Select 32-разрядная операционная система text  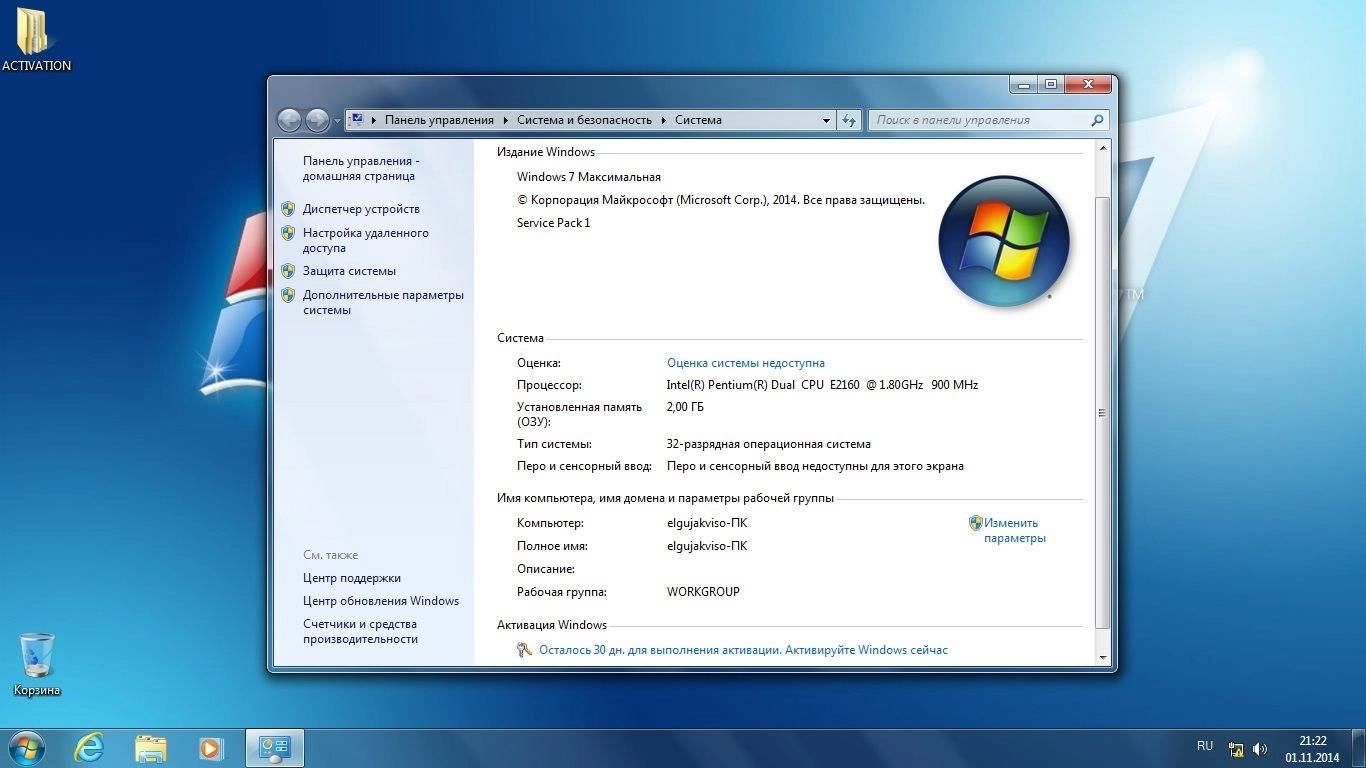click(x=768, y=444)
